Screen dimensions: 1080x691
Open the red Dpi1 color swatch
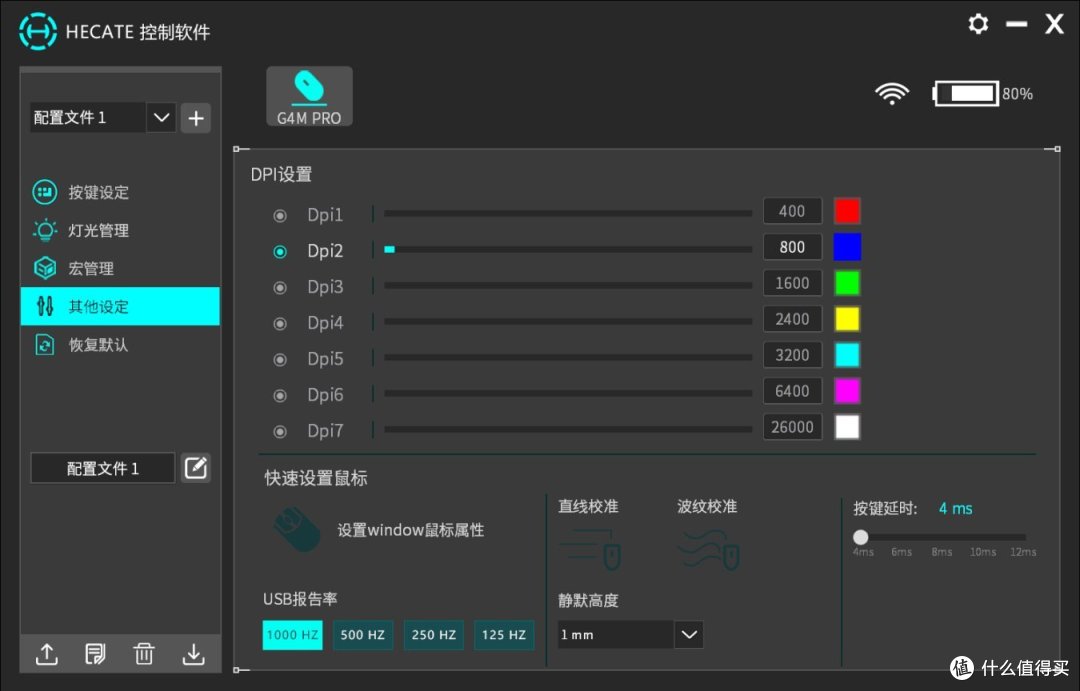847,211
